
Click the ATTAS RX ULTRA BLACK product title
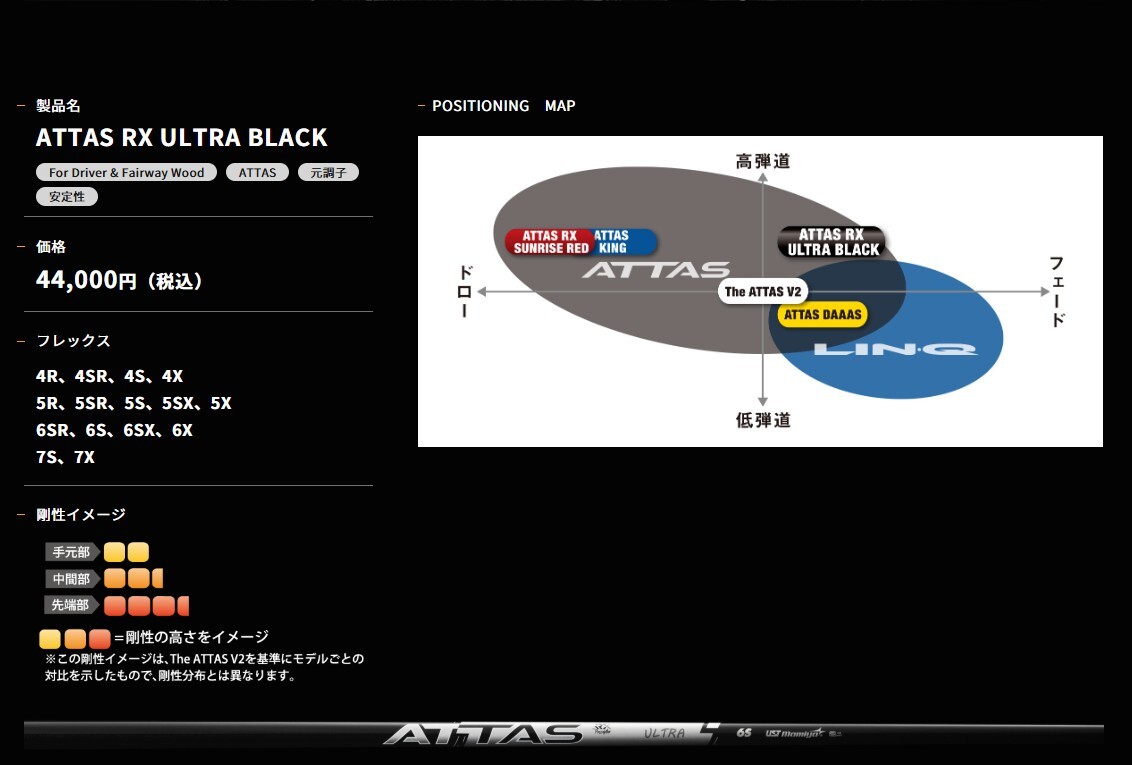click(181, 137)
